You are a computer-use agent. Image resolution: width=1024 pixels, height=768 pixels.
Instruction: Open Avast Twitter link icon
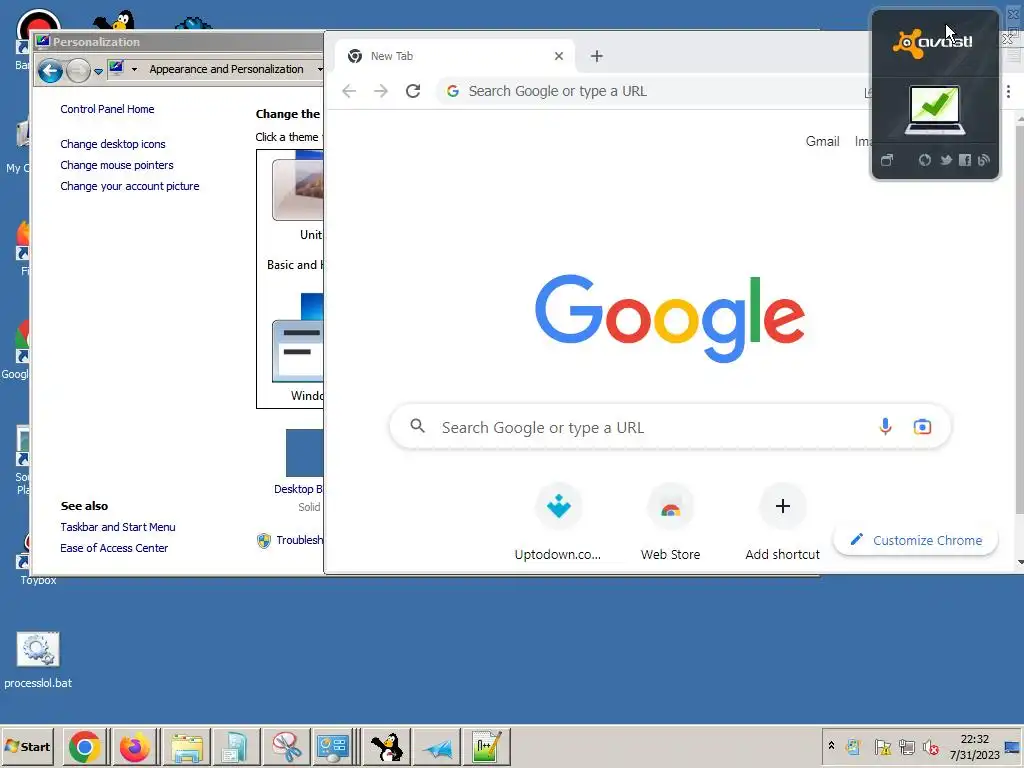click(946, 160)
